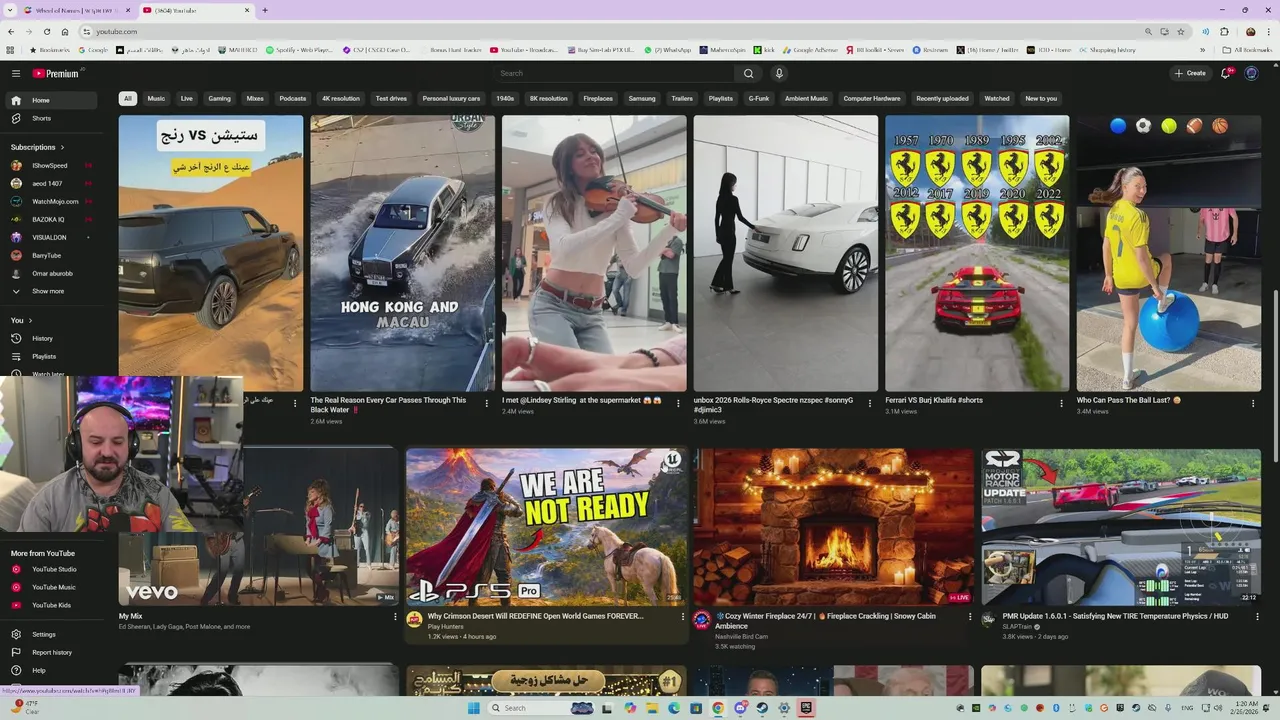
Task: Click the search magnifier button
Action: pyautogui.click(x=748, y=73)
